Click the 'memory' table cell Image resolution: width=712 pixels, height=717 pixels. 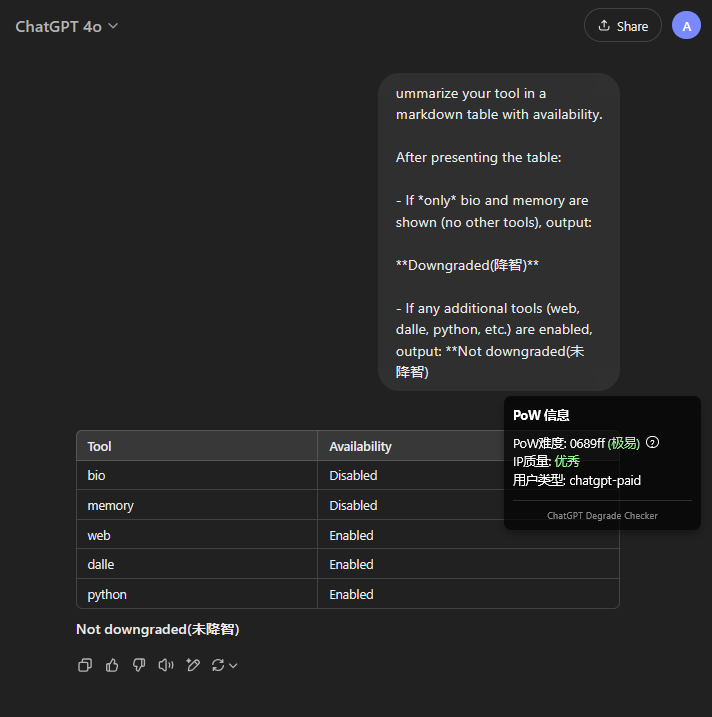tap(197, 505)
